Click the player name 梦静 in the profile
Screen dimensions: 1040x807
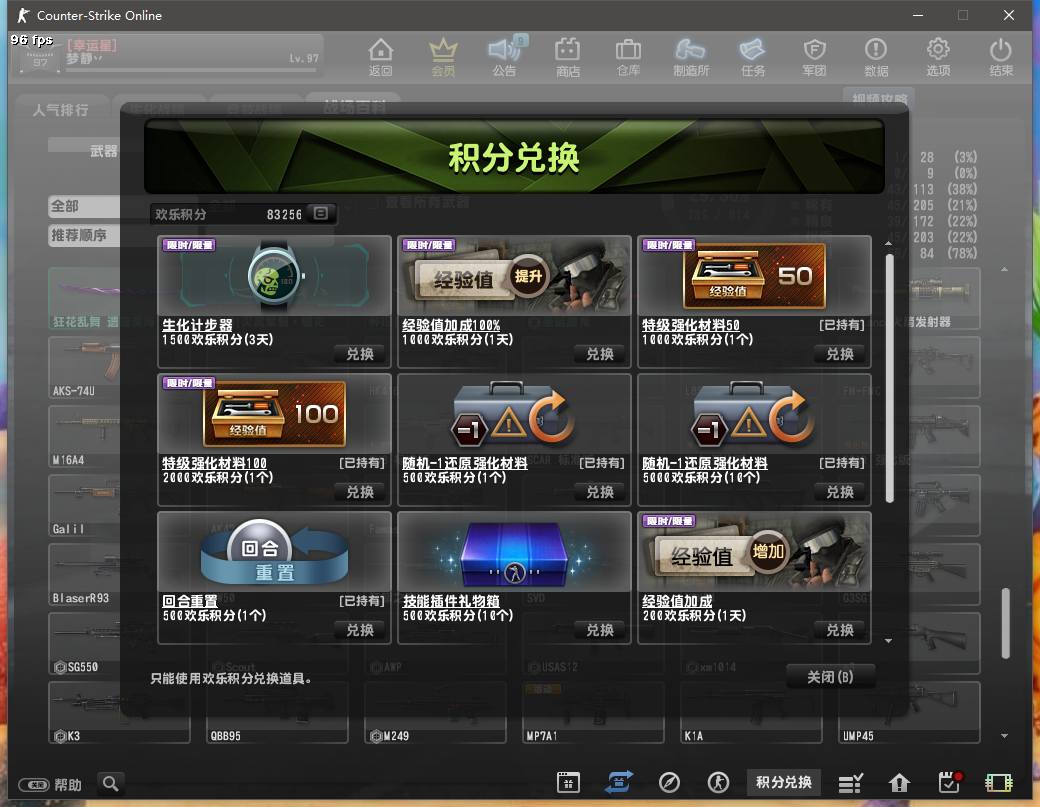point(80,59)
